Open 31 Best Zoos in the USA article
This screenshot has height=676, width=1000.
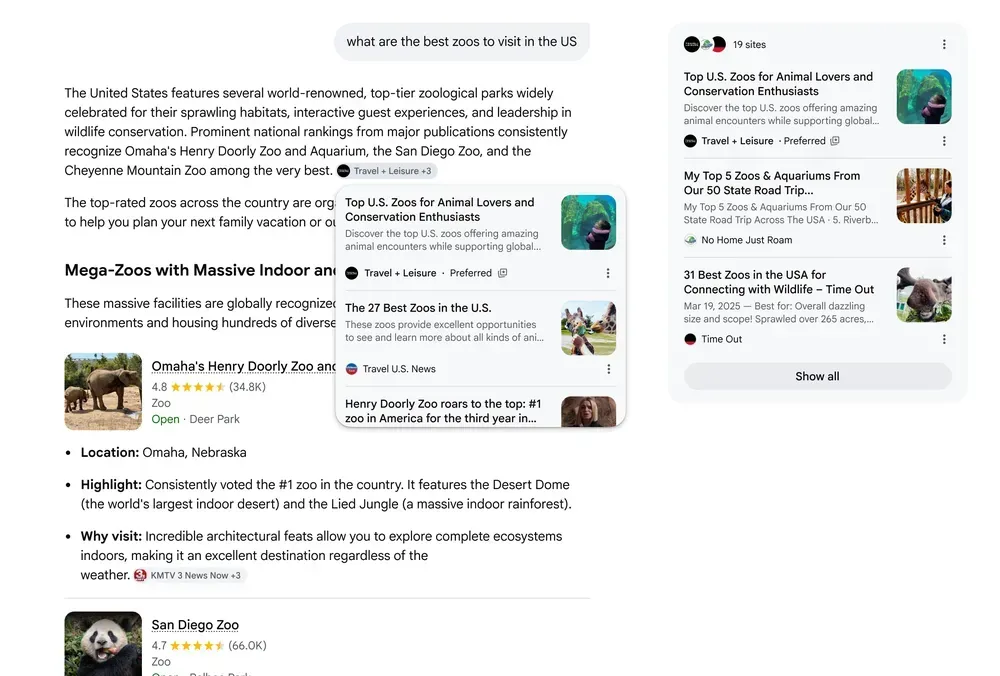pyautogui.click(x=779, y=282)
